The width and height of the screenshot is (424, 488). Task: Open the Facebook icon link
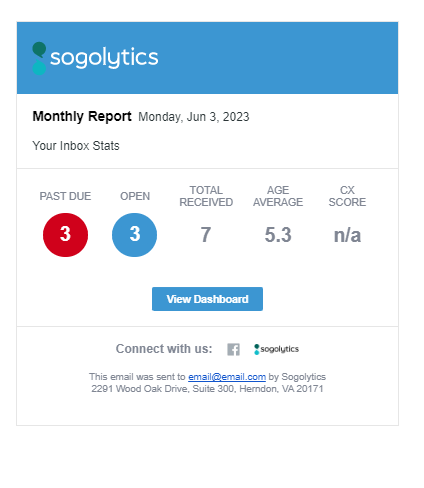point(233,349)
